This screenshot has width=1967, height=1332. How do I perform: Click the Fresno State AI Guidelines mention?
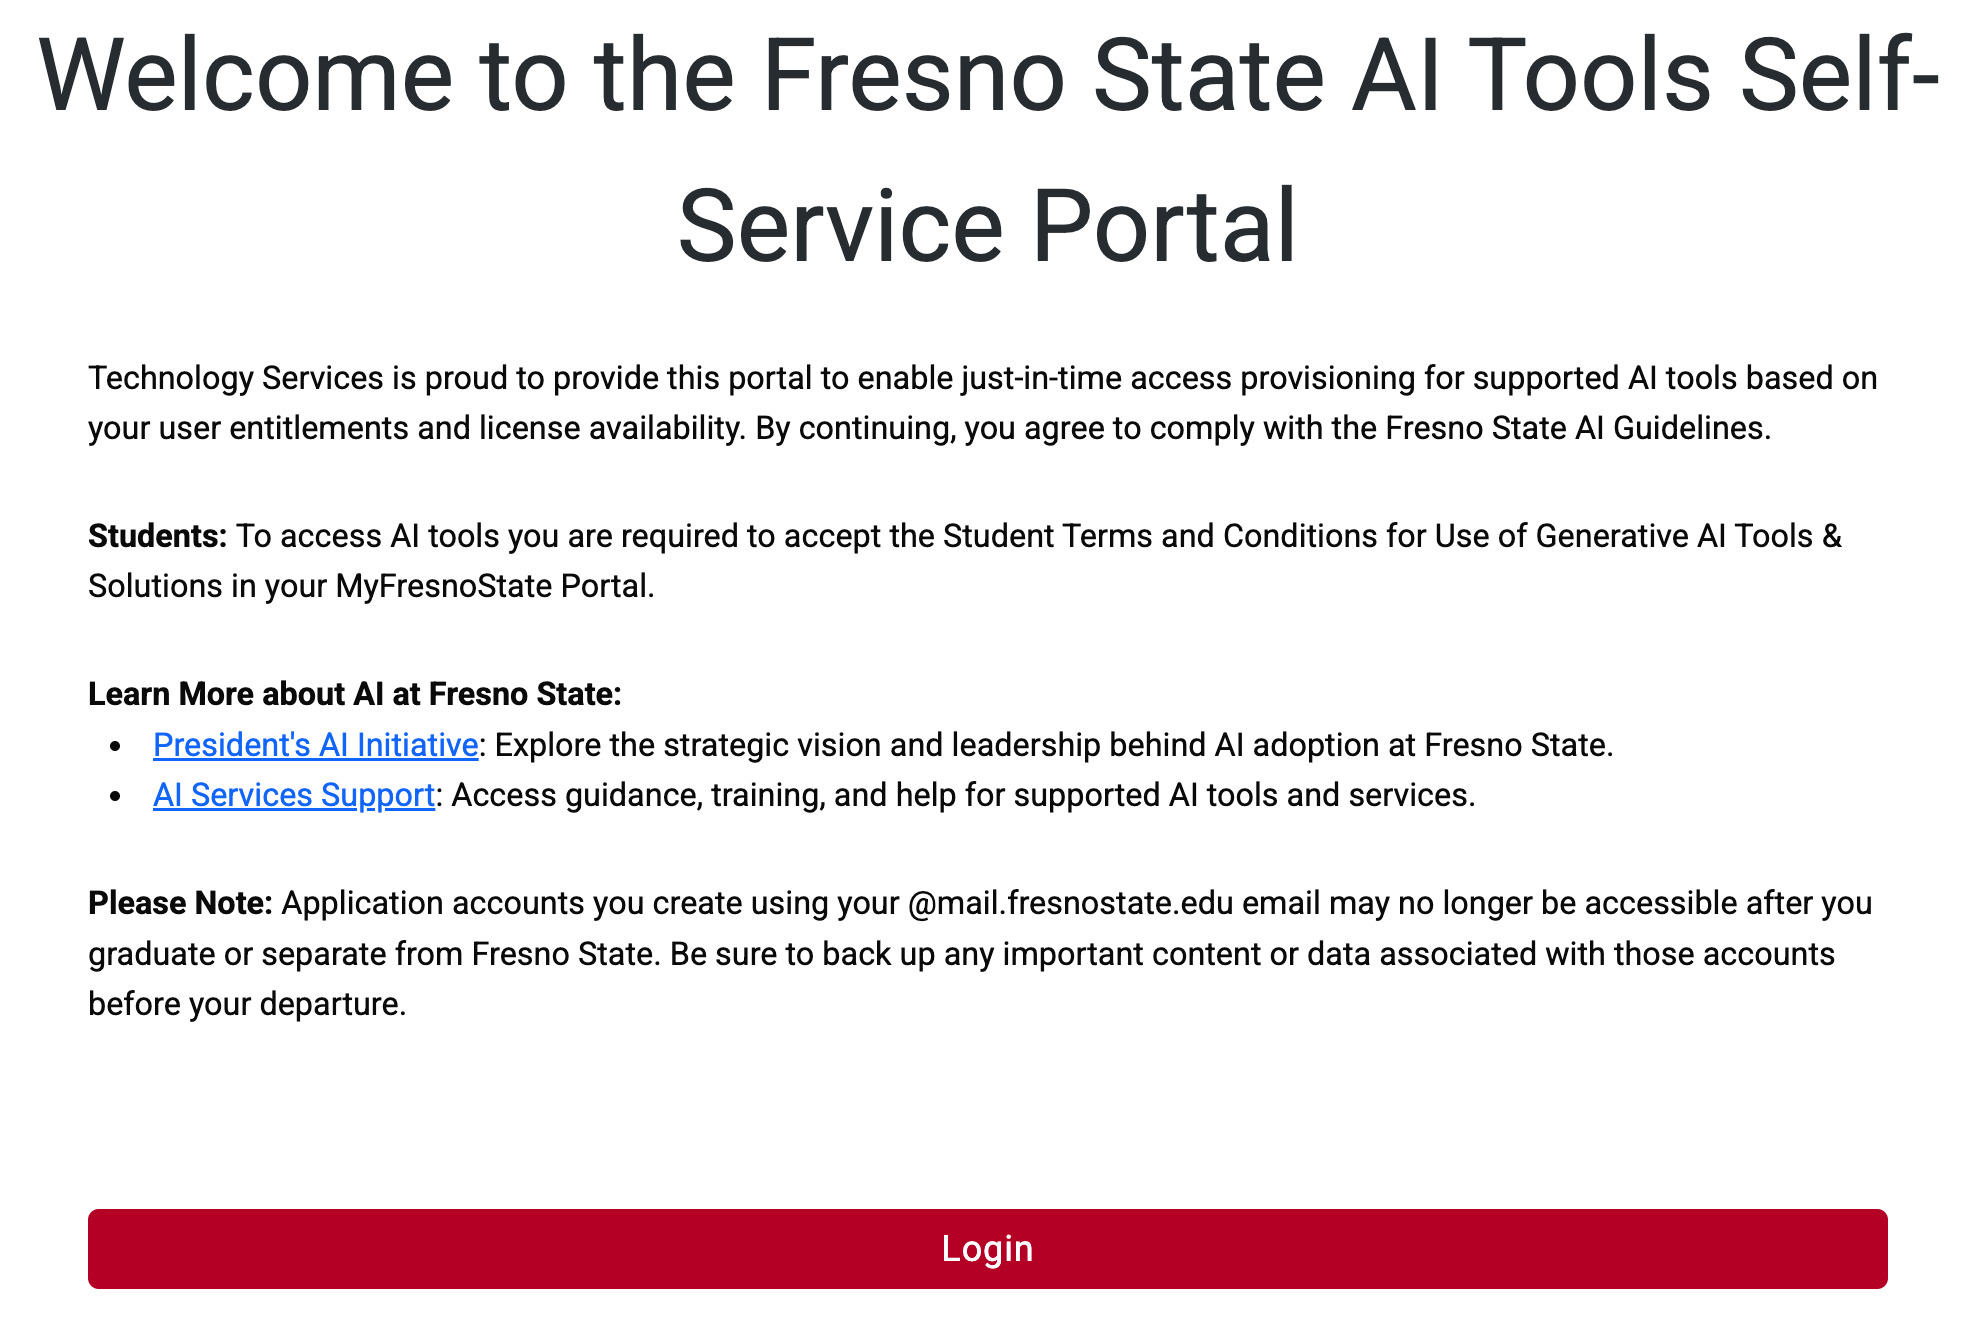[1578, 428]
